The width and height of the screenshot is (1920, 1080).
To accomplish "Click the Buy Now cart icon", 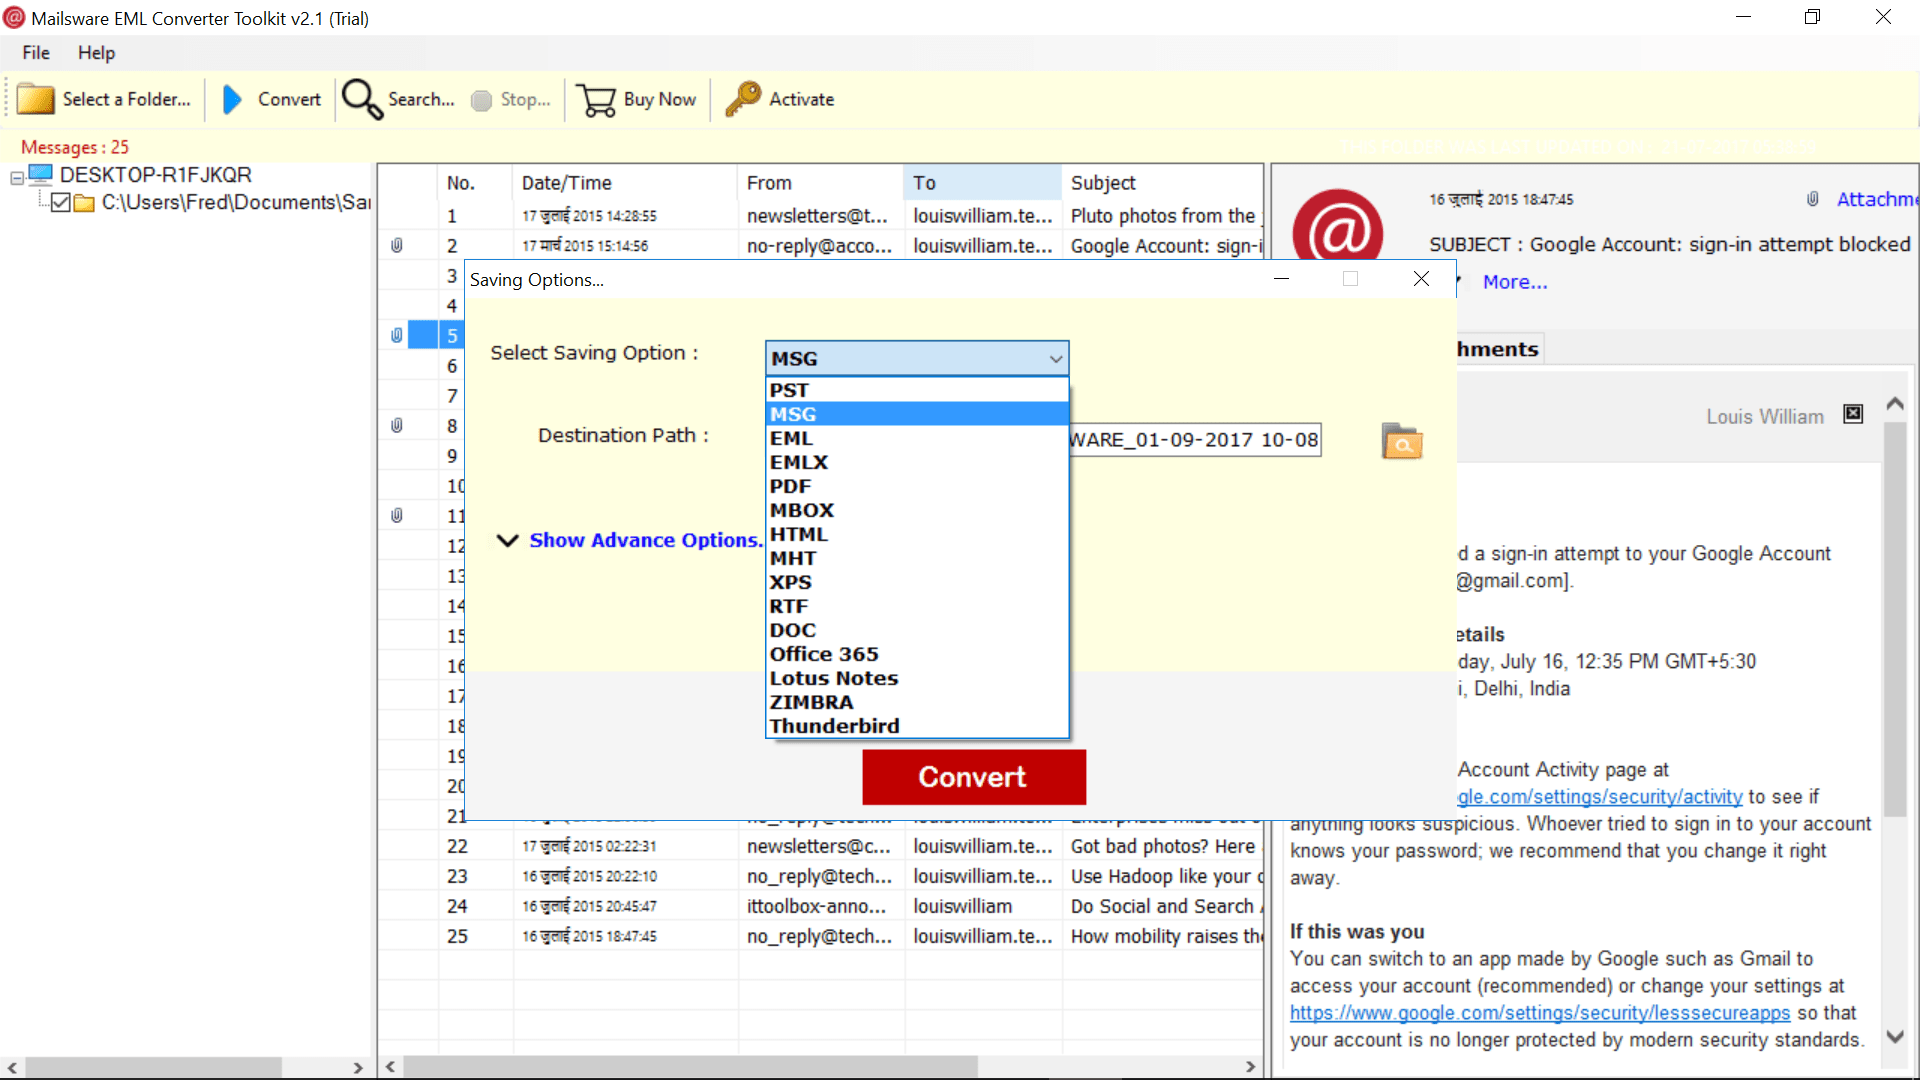I will (x=597, y=99).
